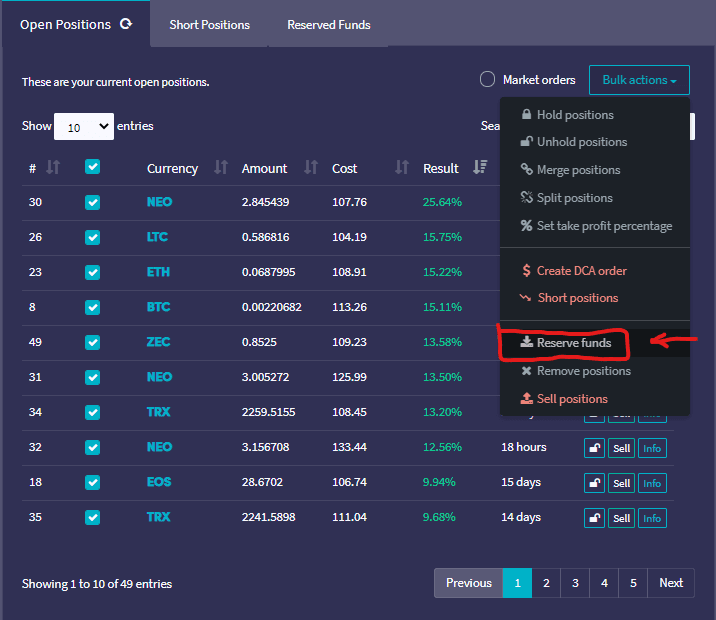The height and width of the screenshot is (620, 716).
Task: Select Merge positions menu entry
Action: tap(595, 170)
